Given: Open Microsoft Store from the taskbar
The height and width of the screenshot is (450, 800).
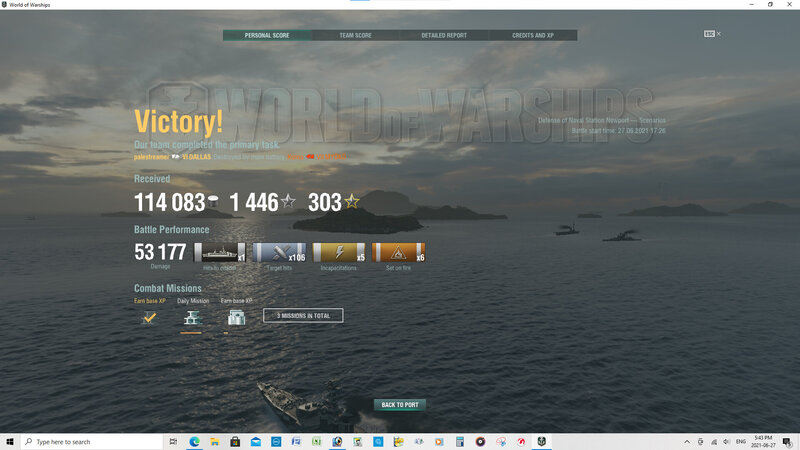Looking at the screenshot, I should (x=235, y=442).
